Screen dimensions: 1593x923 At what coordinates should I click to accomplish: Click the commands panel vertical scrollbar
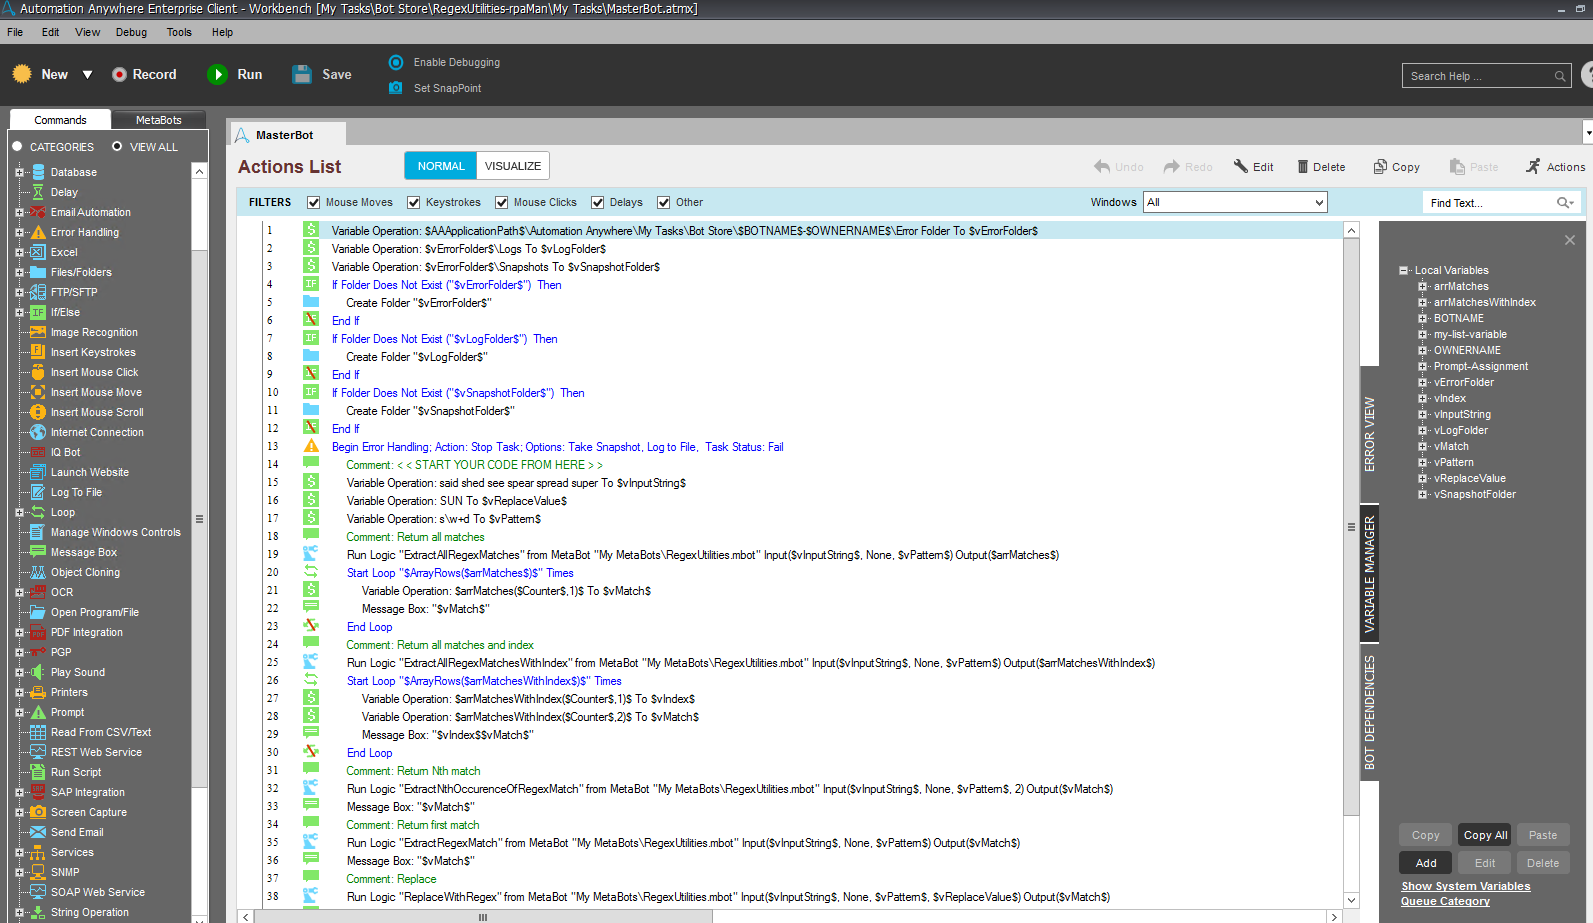pyautogui.click(x=200, y=520)
